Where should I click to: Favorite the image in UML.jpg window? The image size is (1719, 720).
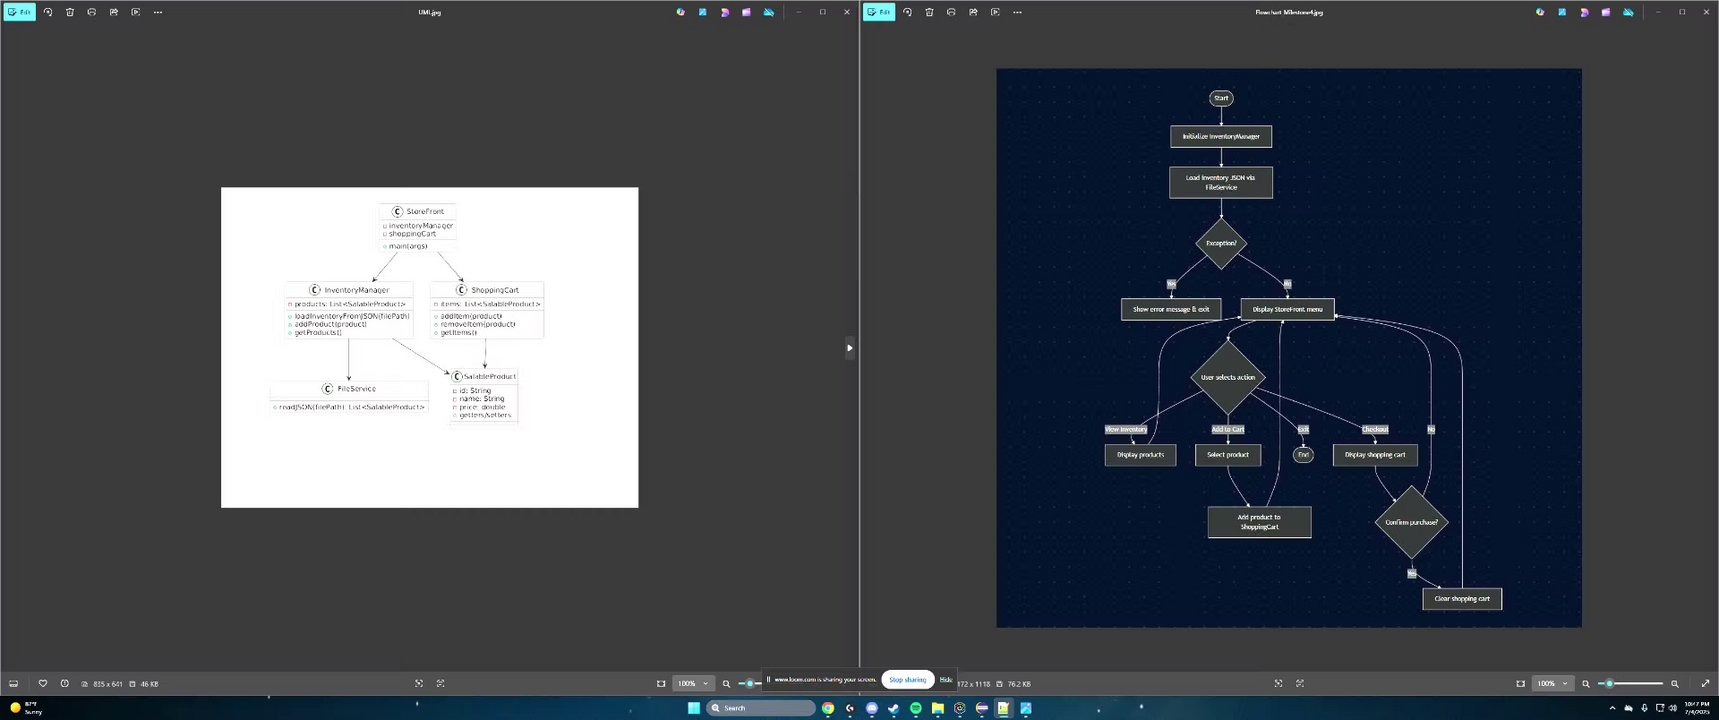[43, 684]
